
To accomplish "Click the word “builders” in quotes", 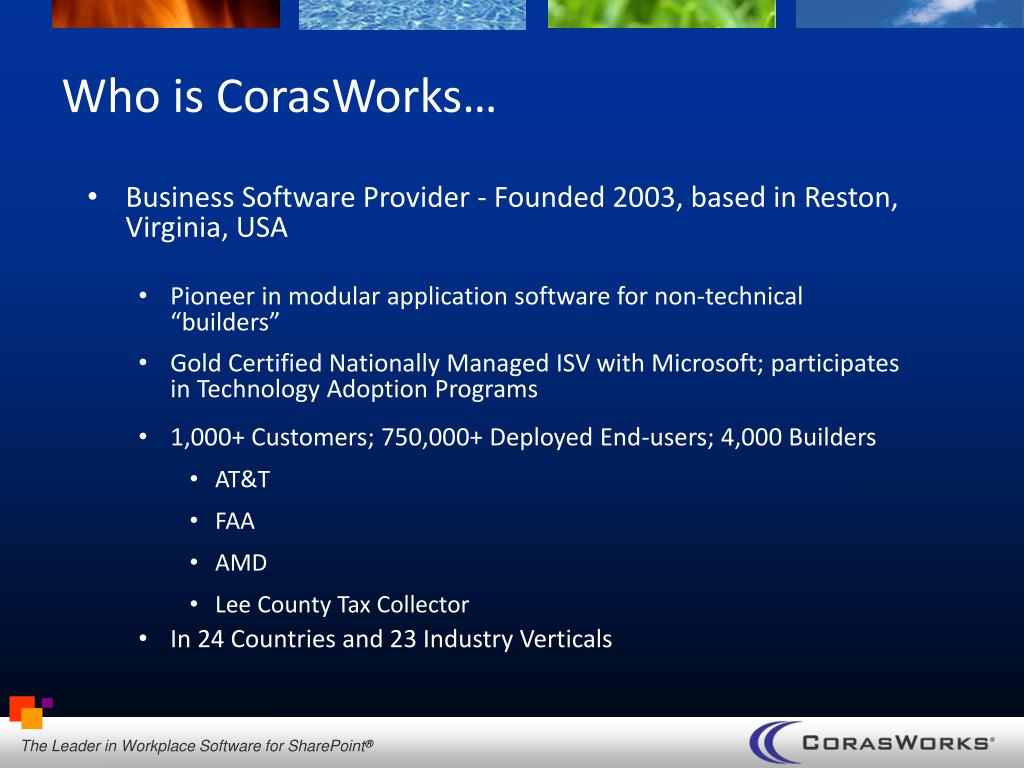I will (225, 322).
